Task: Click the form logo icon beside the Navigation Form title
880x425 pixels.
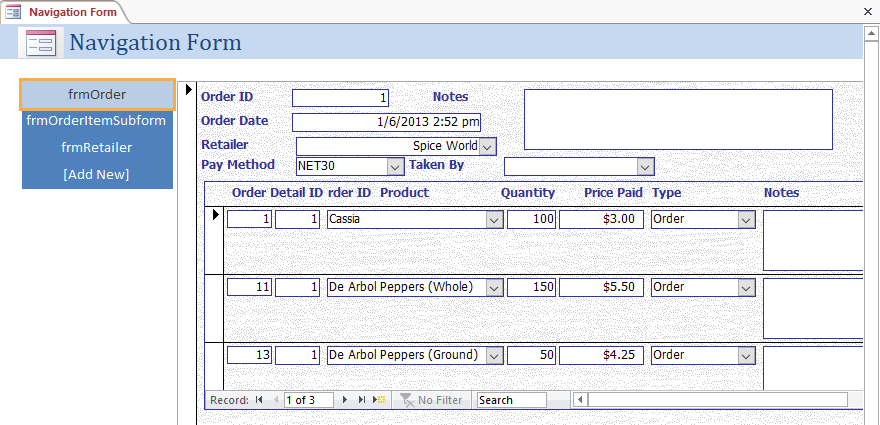Action: (41, 43)
